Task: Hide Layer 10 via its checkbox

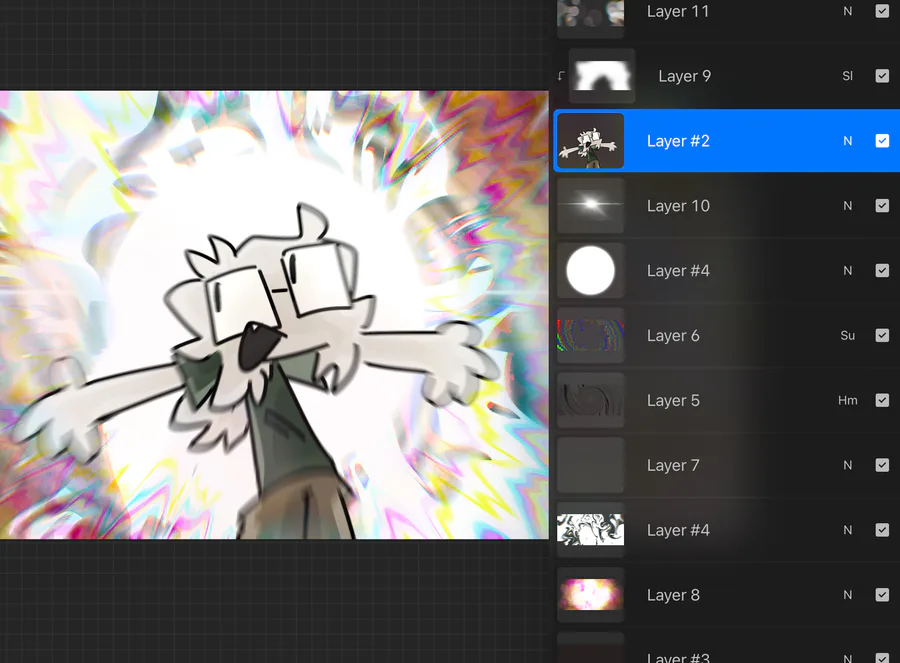Action: 882,206
